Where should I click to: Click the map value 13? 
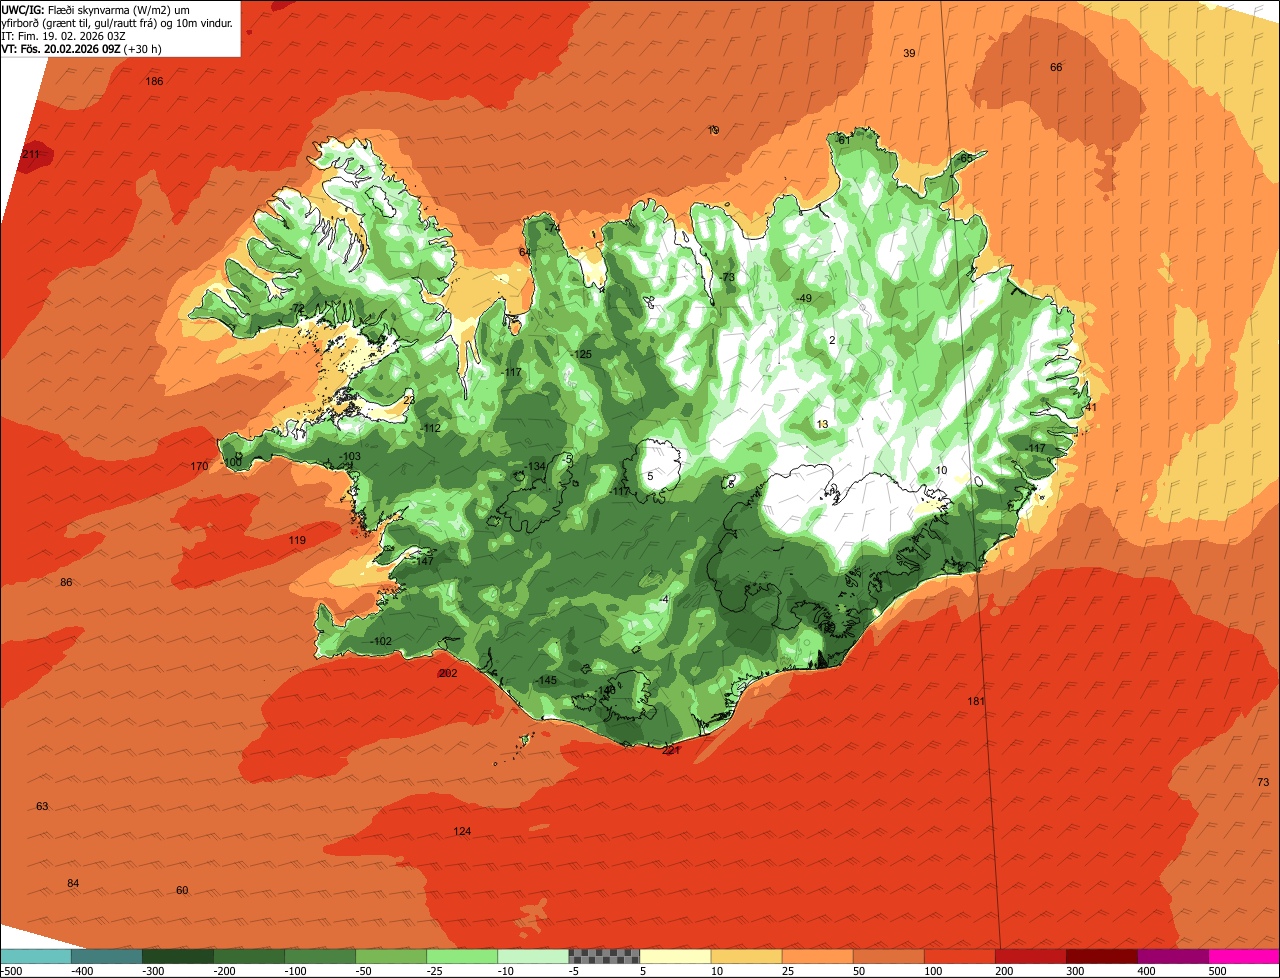[x=822, y=424]
